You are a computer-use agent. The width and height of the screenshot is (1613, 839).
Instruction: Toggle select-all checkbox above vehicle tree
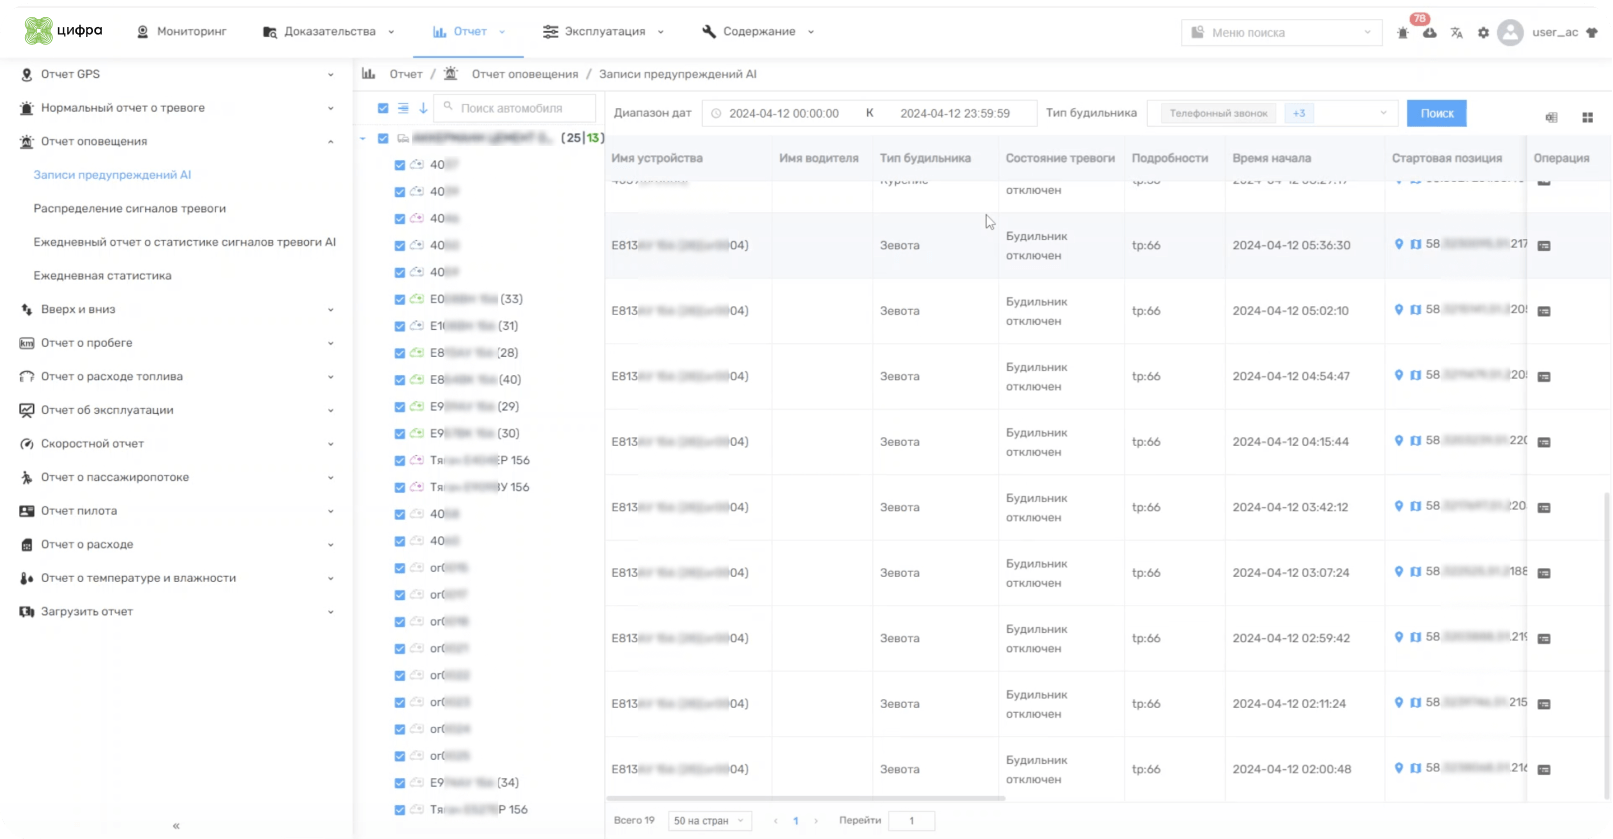pos(383,108)
